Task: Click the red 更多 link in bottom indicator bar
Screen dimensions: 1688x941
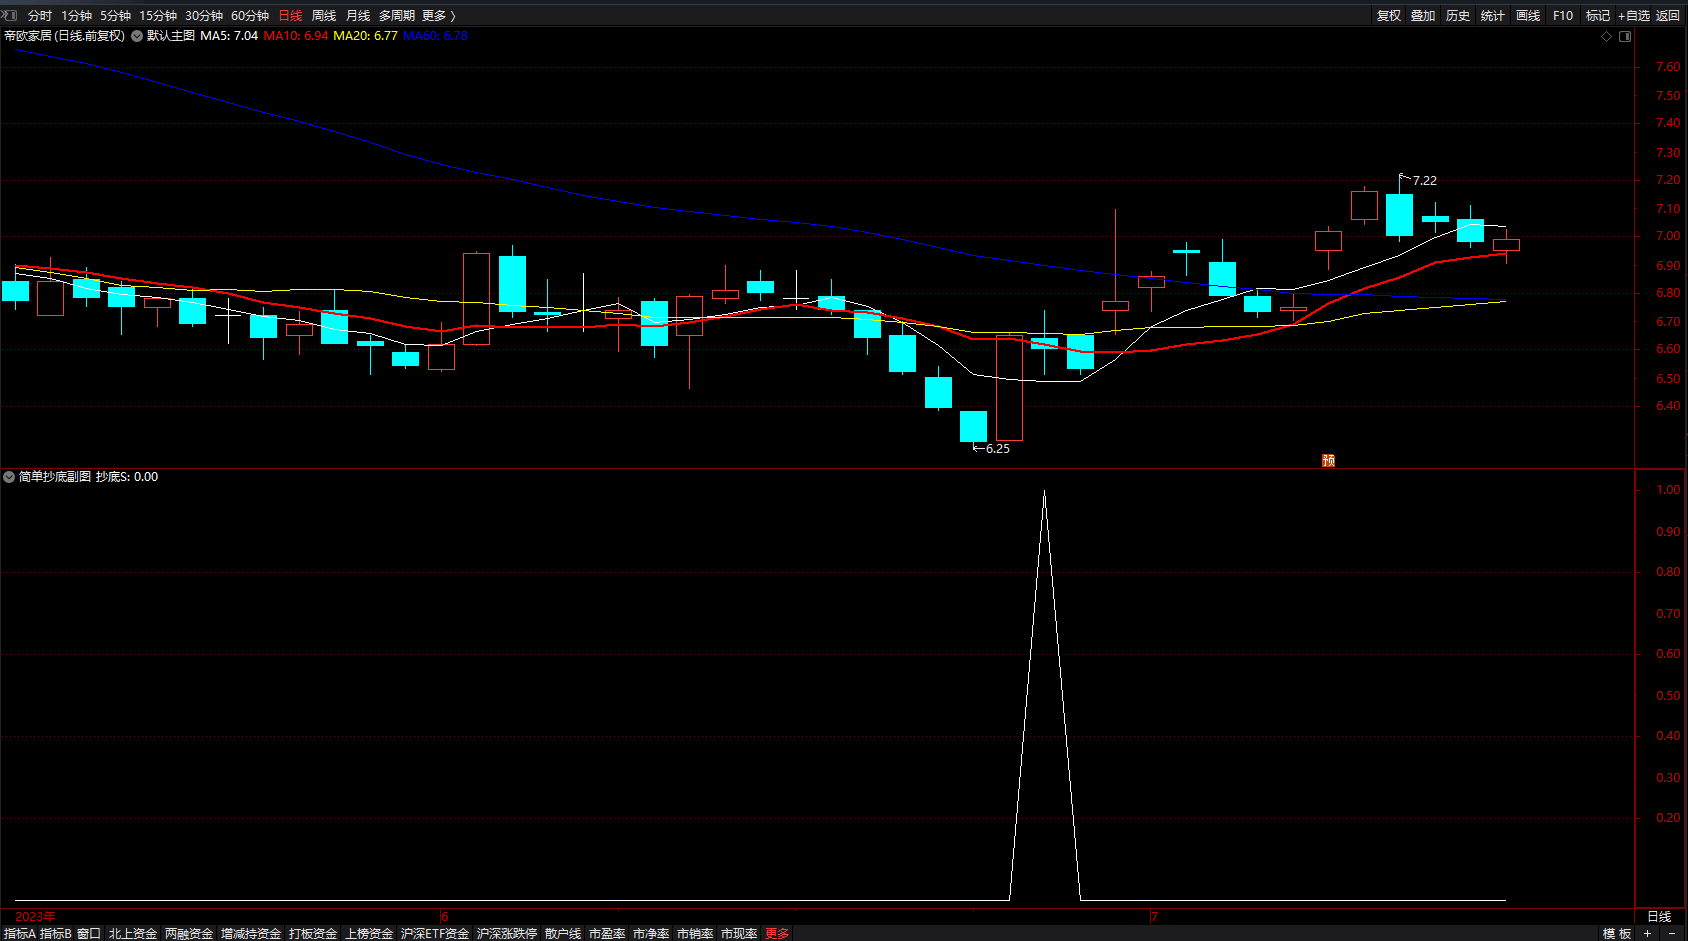Action: point(777,933)
